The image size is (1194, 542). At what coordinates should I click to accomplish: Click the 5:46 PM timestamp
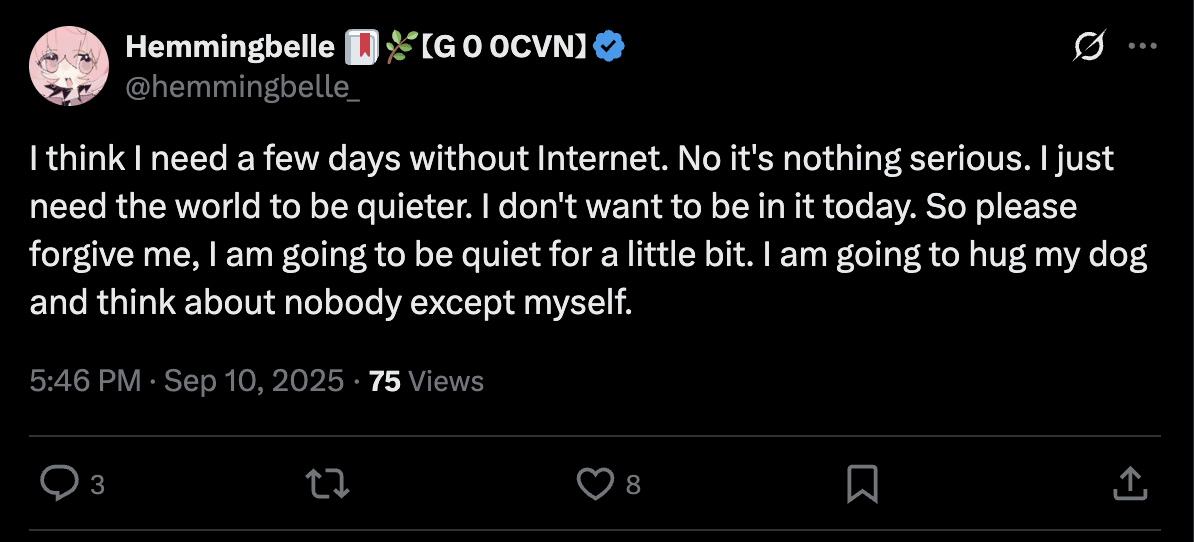[x=85, y=381]
